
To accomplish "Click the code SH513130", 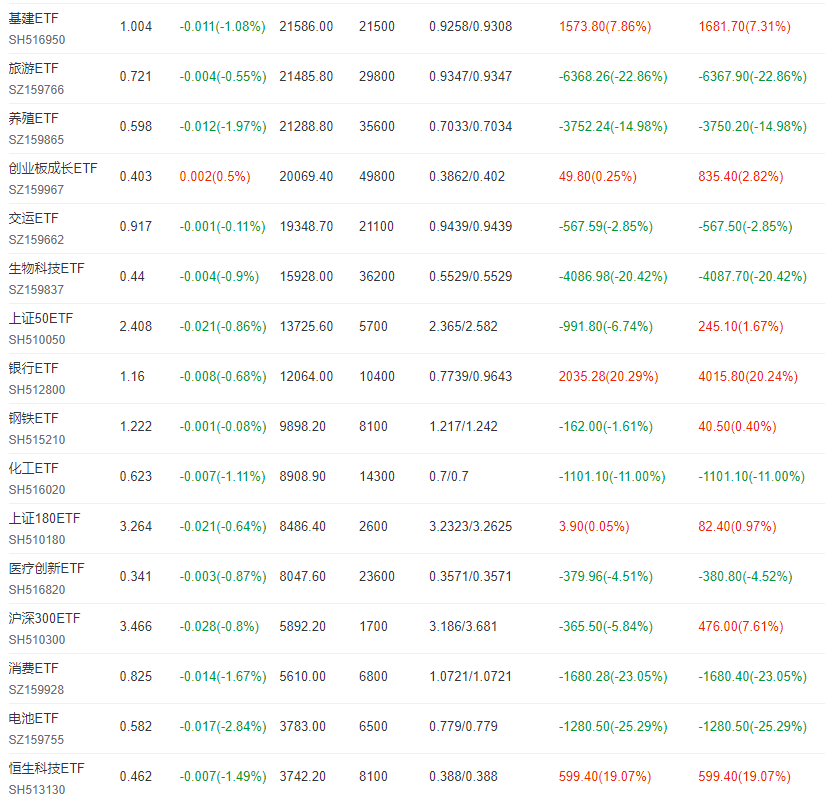I will pos(37,790).
